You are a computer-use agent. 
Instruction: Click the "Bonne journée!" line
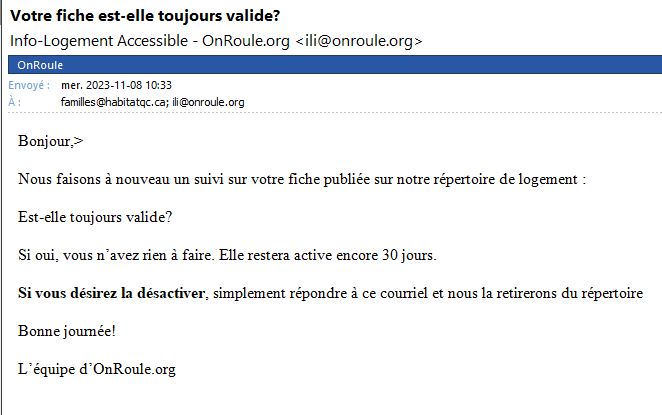coord(67,331)
